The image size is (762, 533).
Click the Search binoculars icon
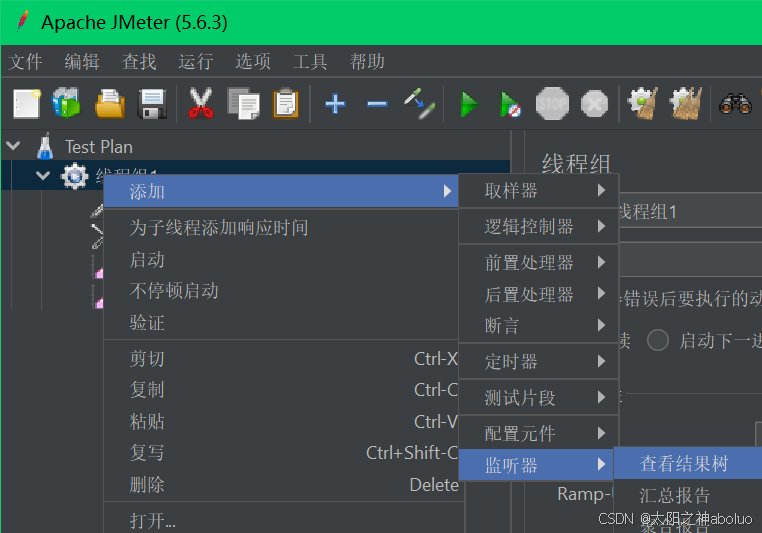click(x=735, y=103)
